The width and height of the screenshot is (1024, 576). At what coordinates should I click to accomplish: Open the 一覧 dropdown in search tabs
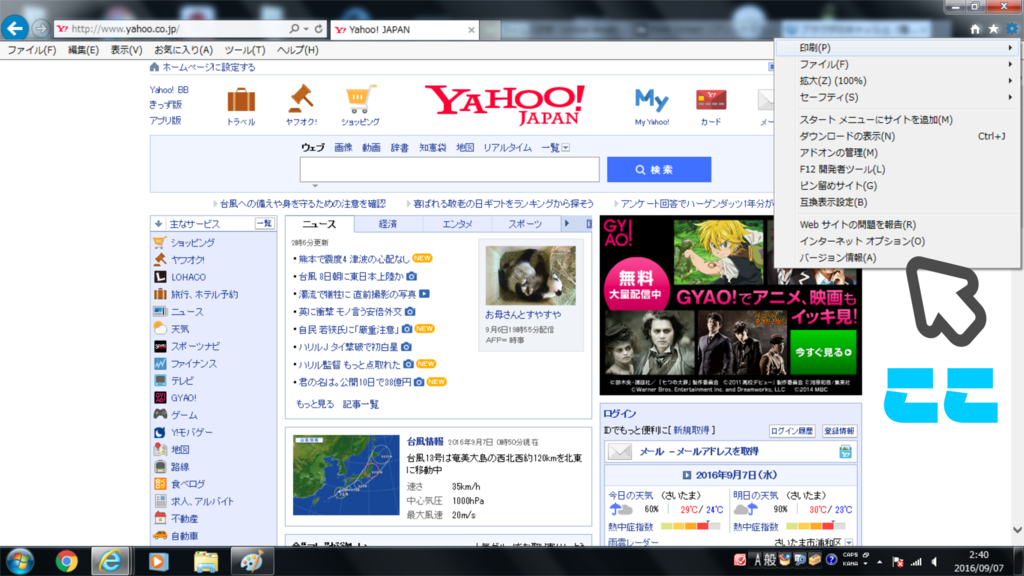coord(566,148)
